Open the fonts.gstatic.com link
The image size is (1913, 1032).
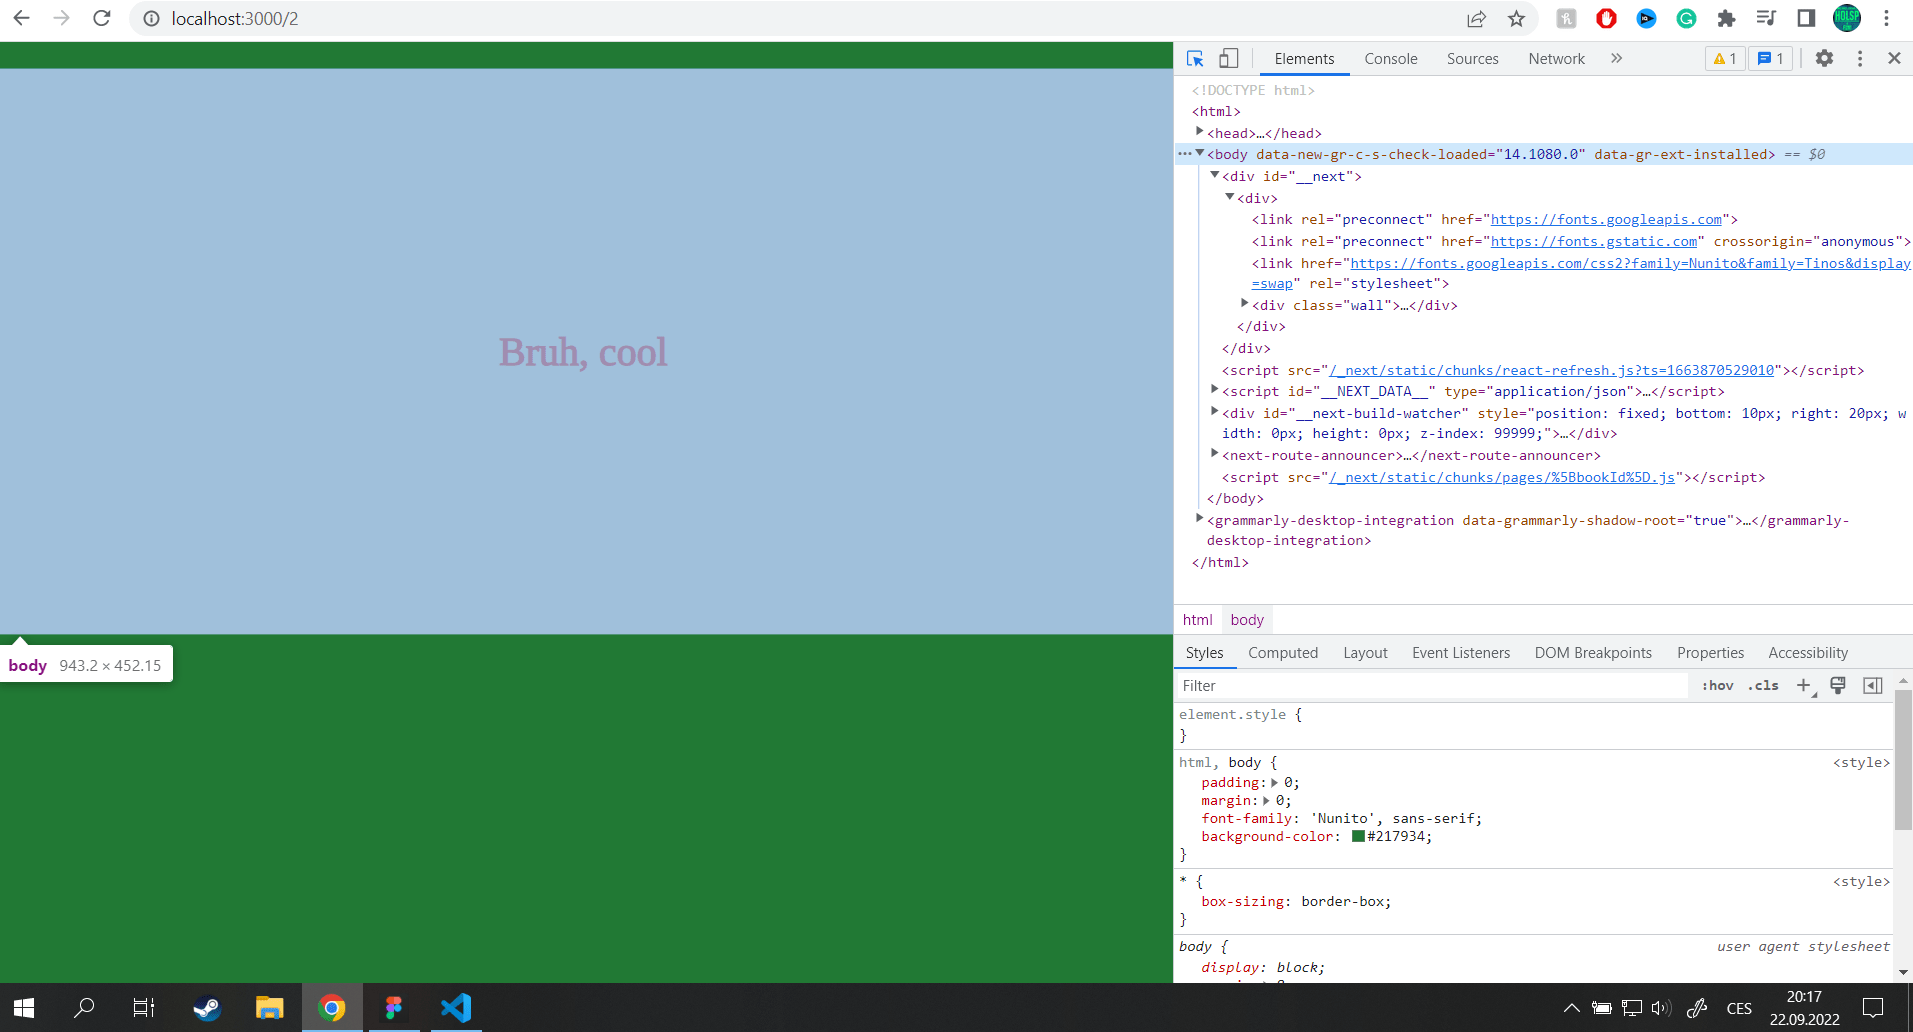[1594, 242]
